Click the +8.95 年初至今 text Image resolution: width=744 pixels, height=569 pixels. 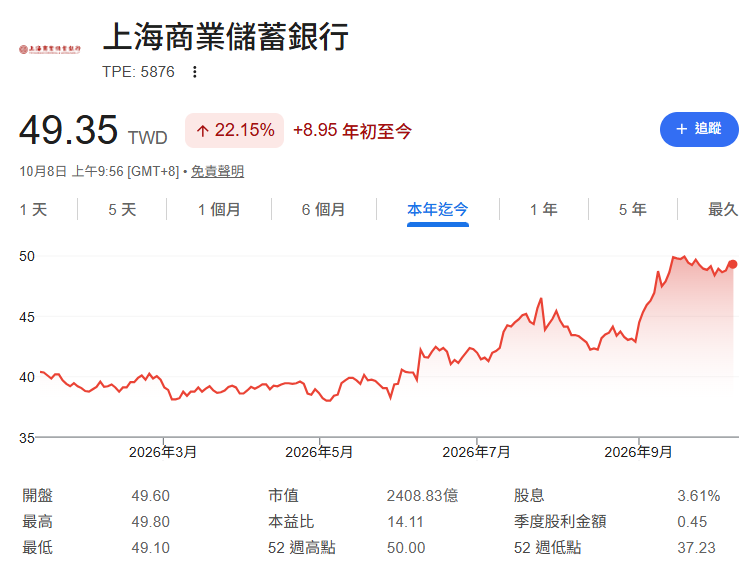pyautogui.click(x=352, y=131)
